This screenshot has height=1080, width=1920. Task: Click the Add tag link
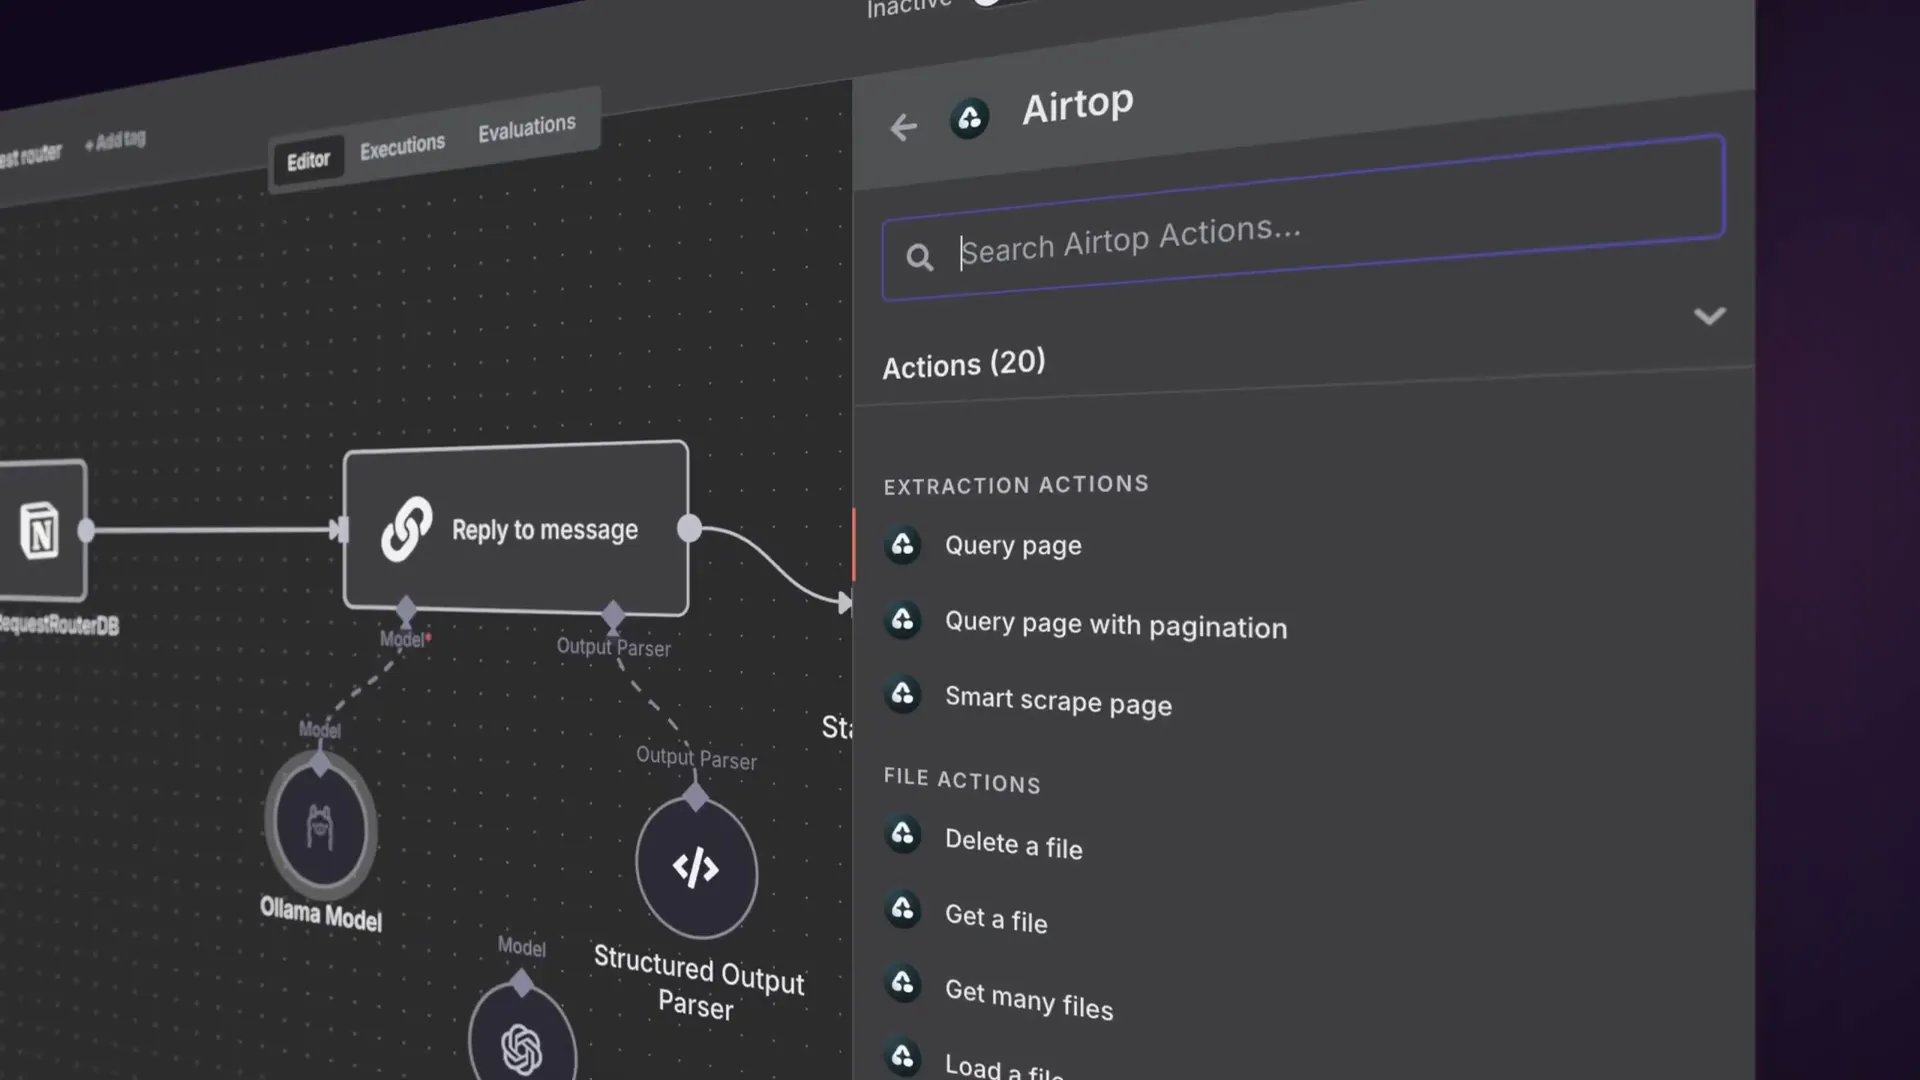[115, 141]
